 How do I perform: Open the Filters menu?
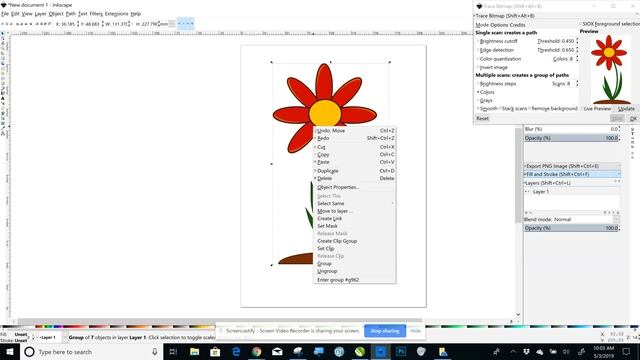[x=96, y=14]
